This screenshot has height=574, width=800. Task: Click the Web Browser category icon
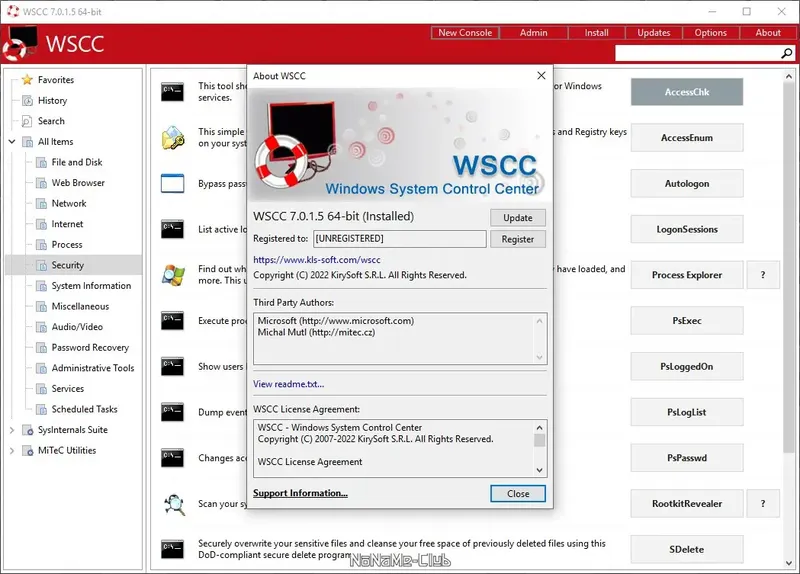pyautogui.click(x=41, y=183)
